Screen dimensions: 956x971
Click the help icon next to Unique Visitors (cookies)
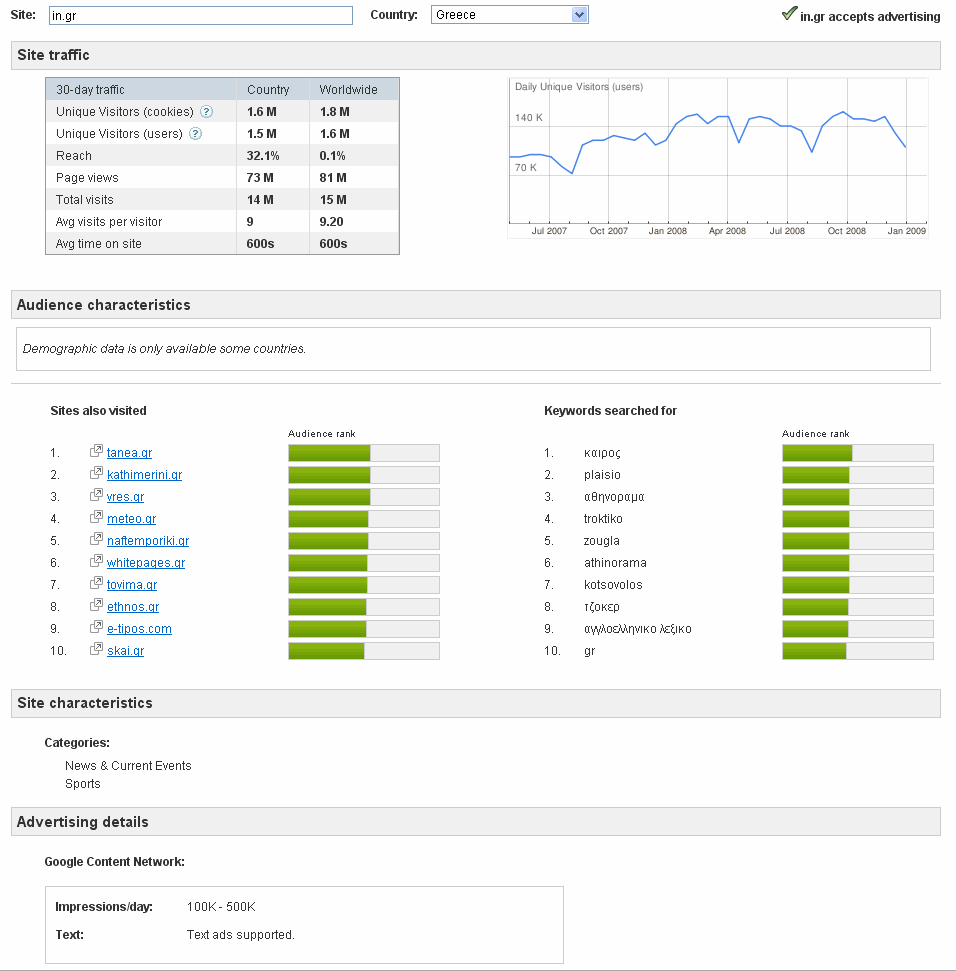[207, 111]
